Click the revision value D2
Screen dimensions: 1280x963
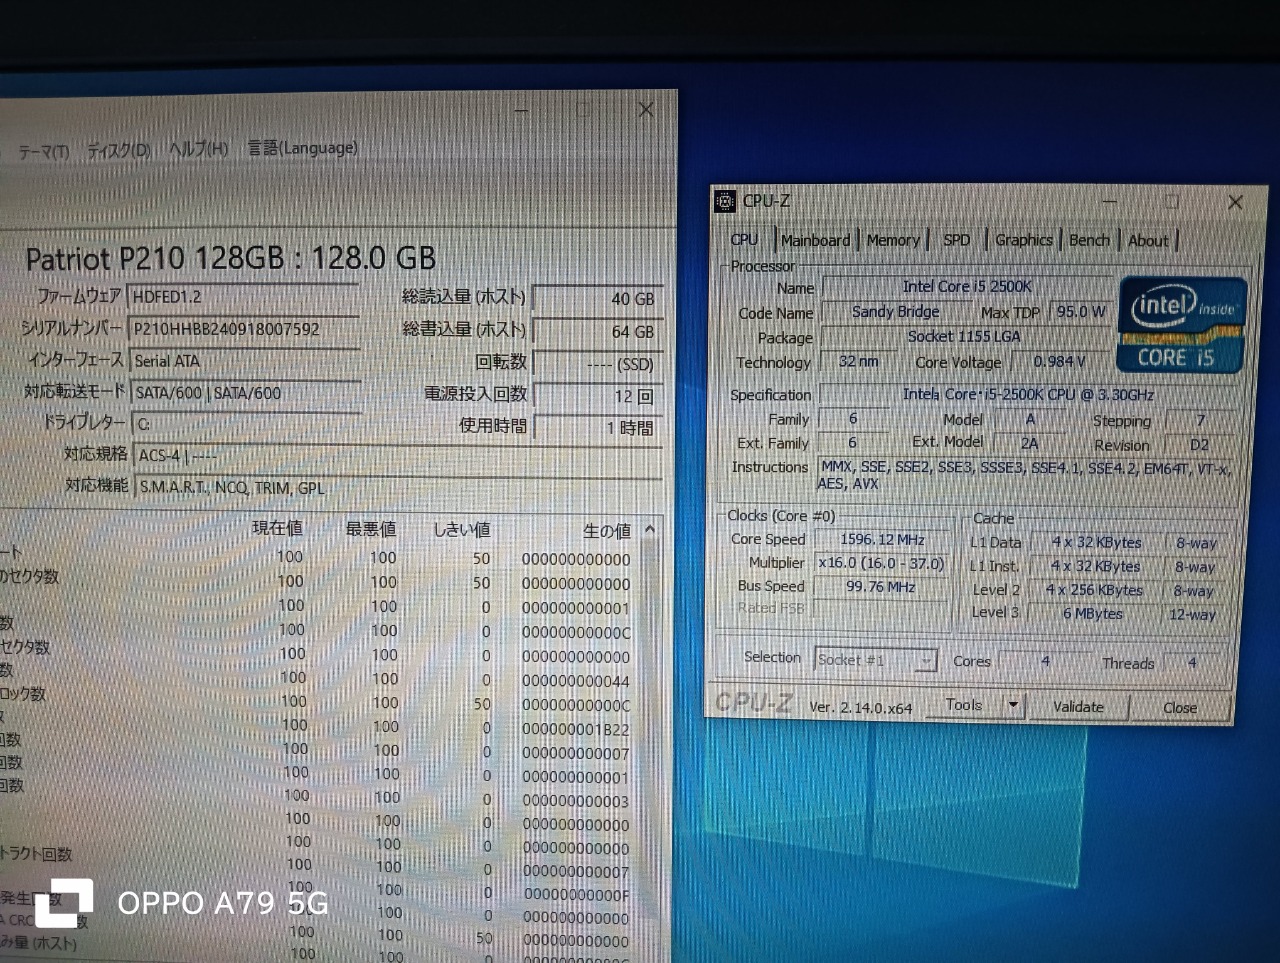[x=1199, y=445]
